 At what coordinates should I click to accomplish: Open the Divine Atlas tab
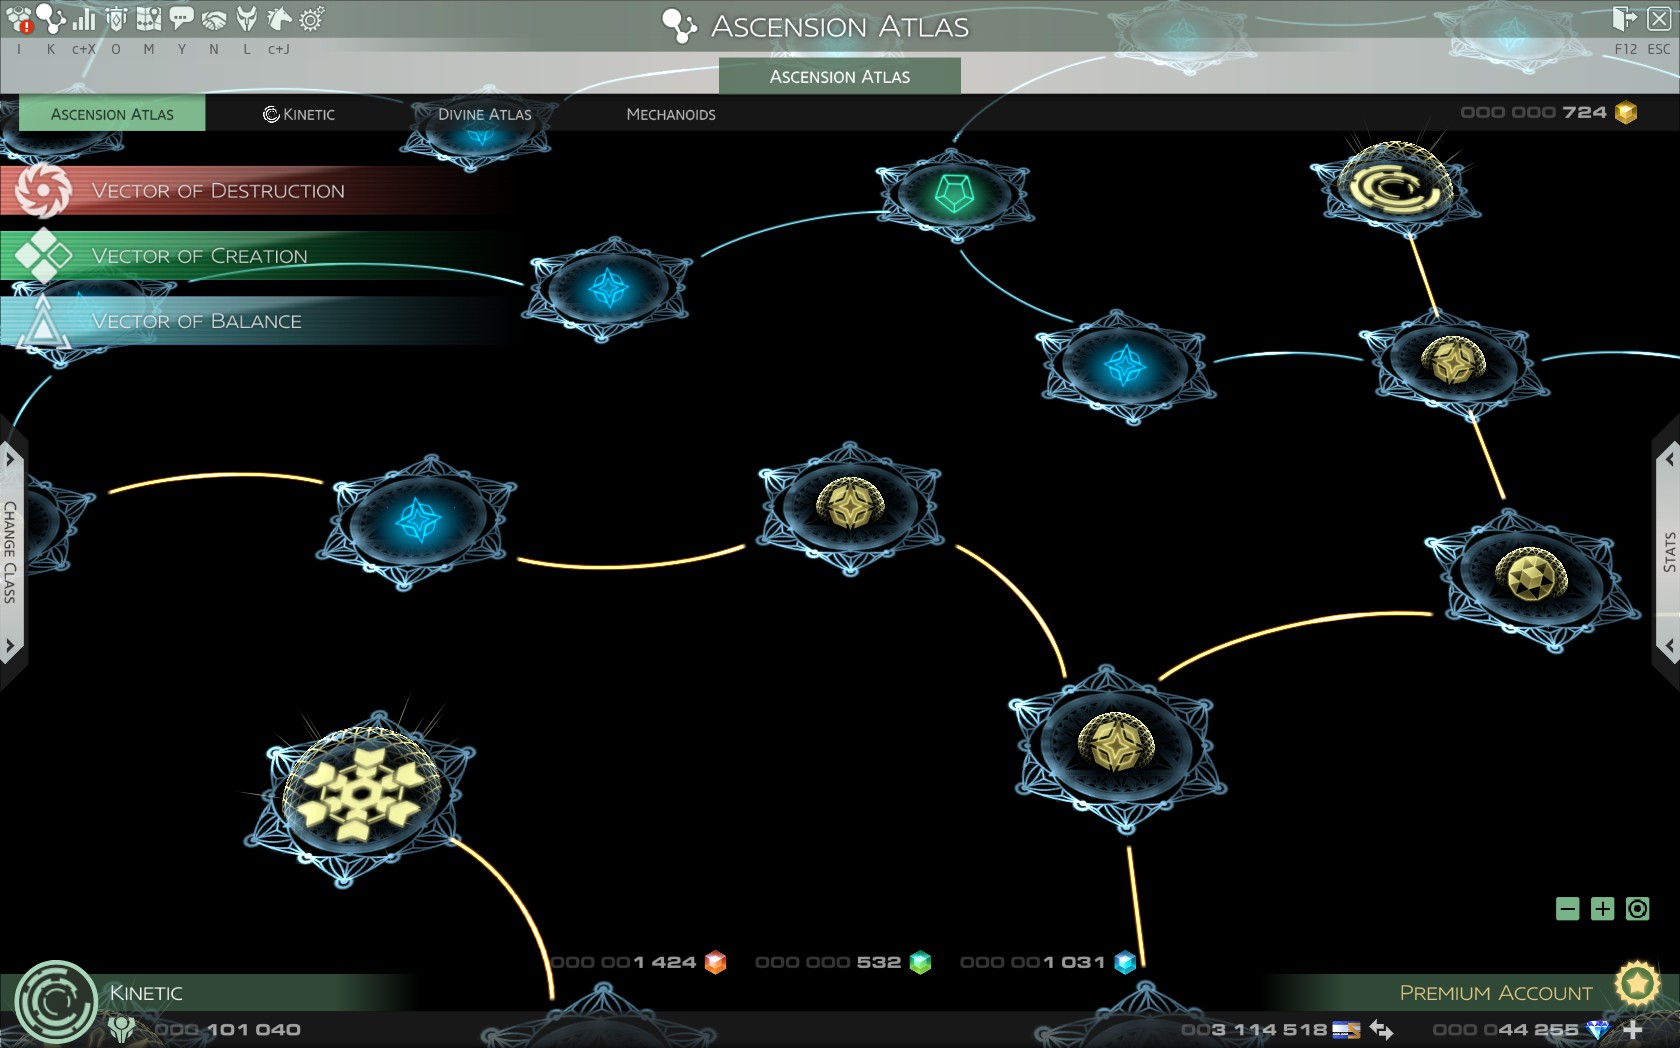click(485, 114)
